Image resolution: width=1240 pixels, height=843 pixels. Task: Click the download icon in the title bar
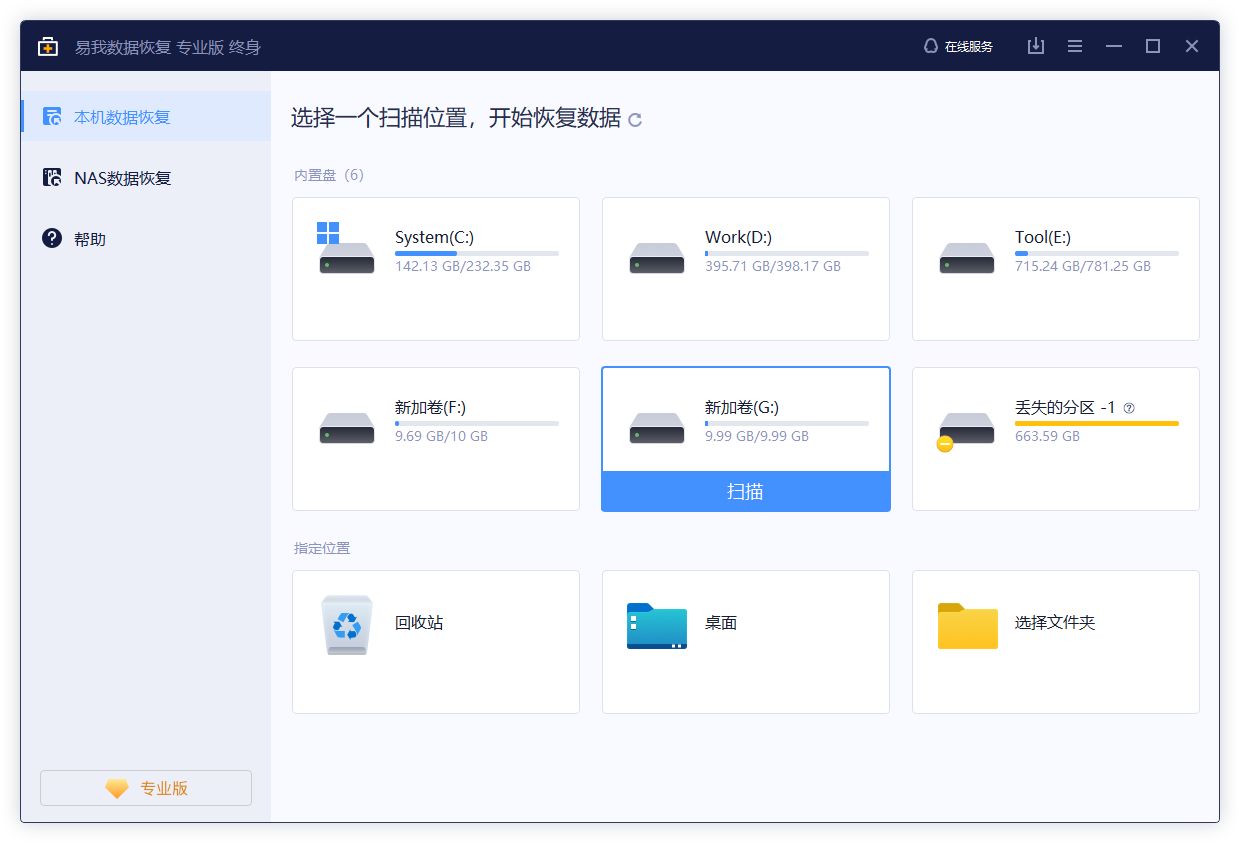[x=1036, y=46]
